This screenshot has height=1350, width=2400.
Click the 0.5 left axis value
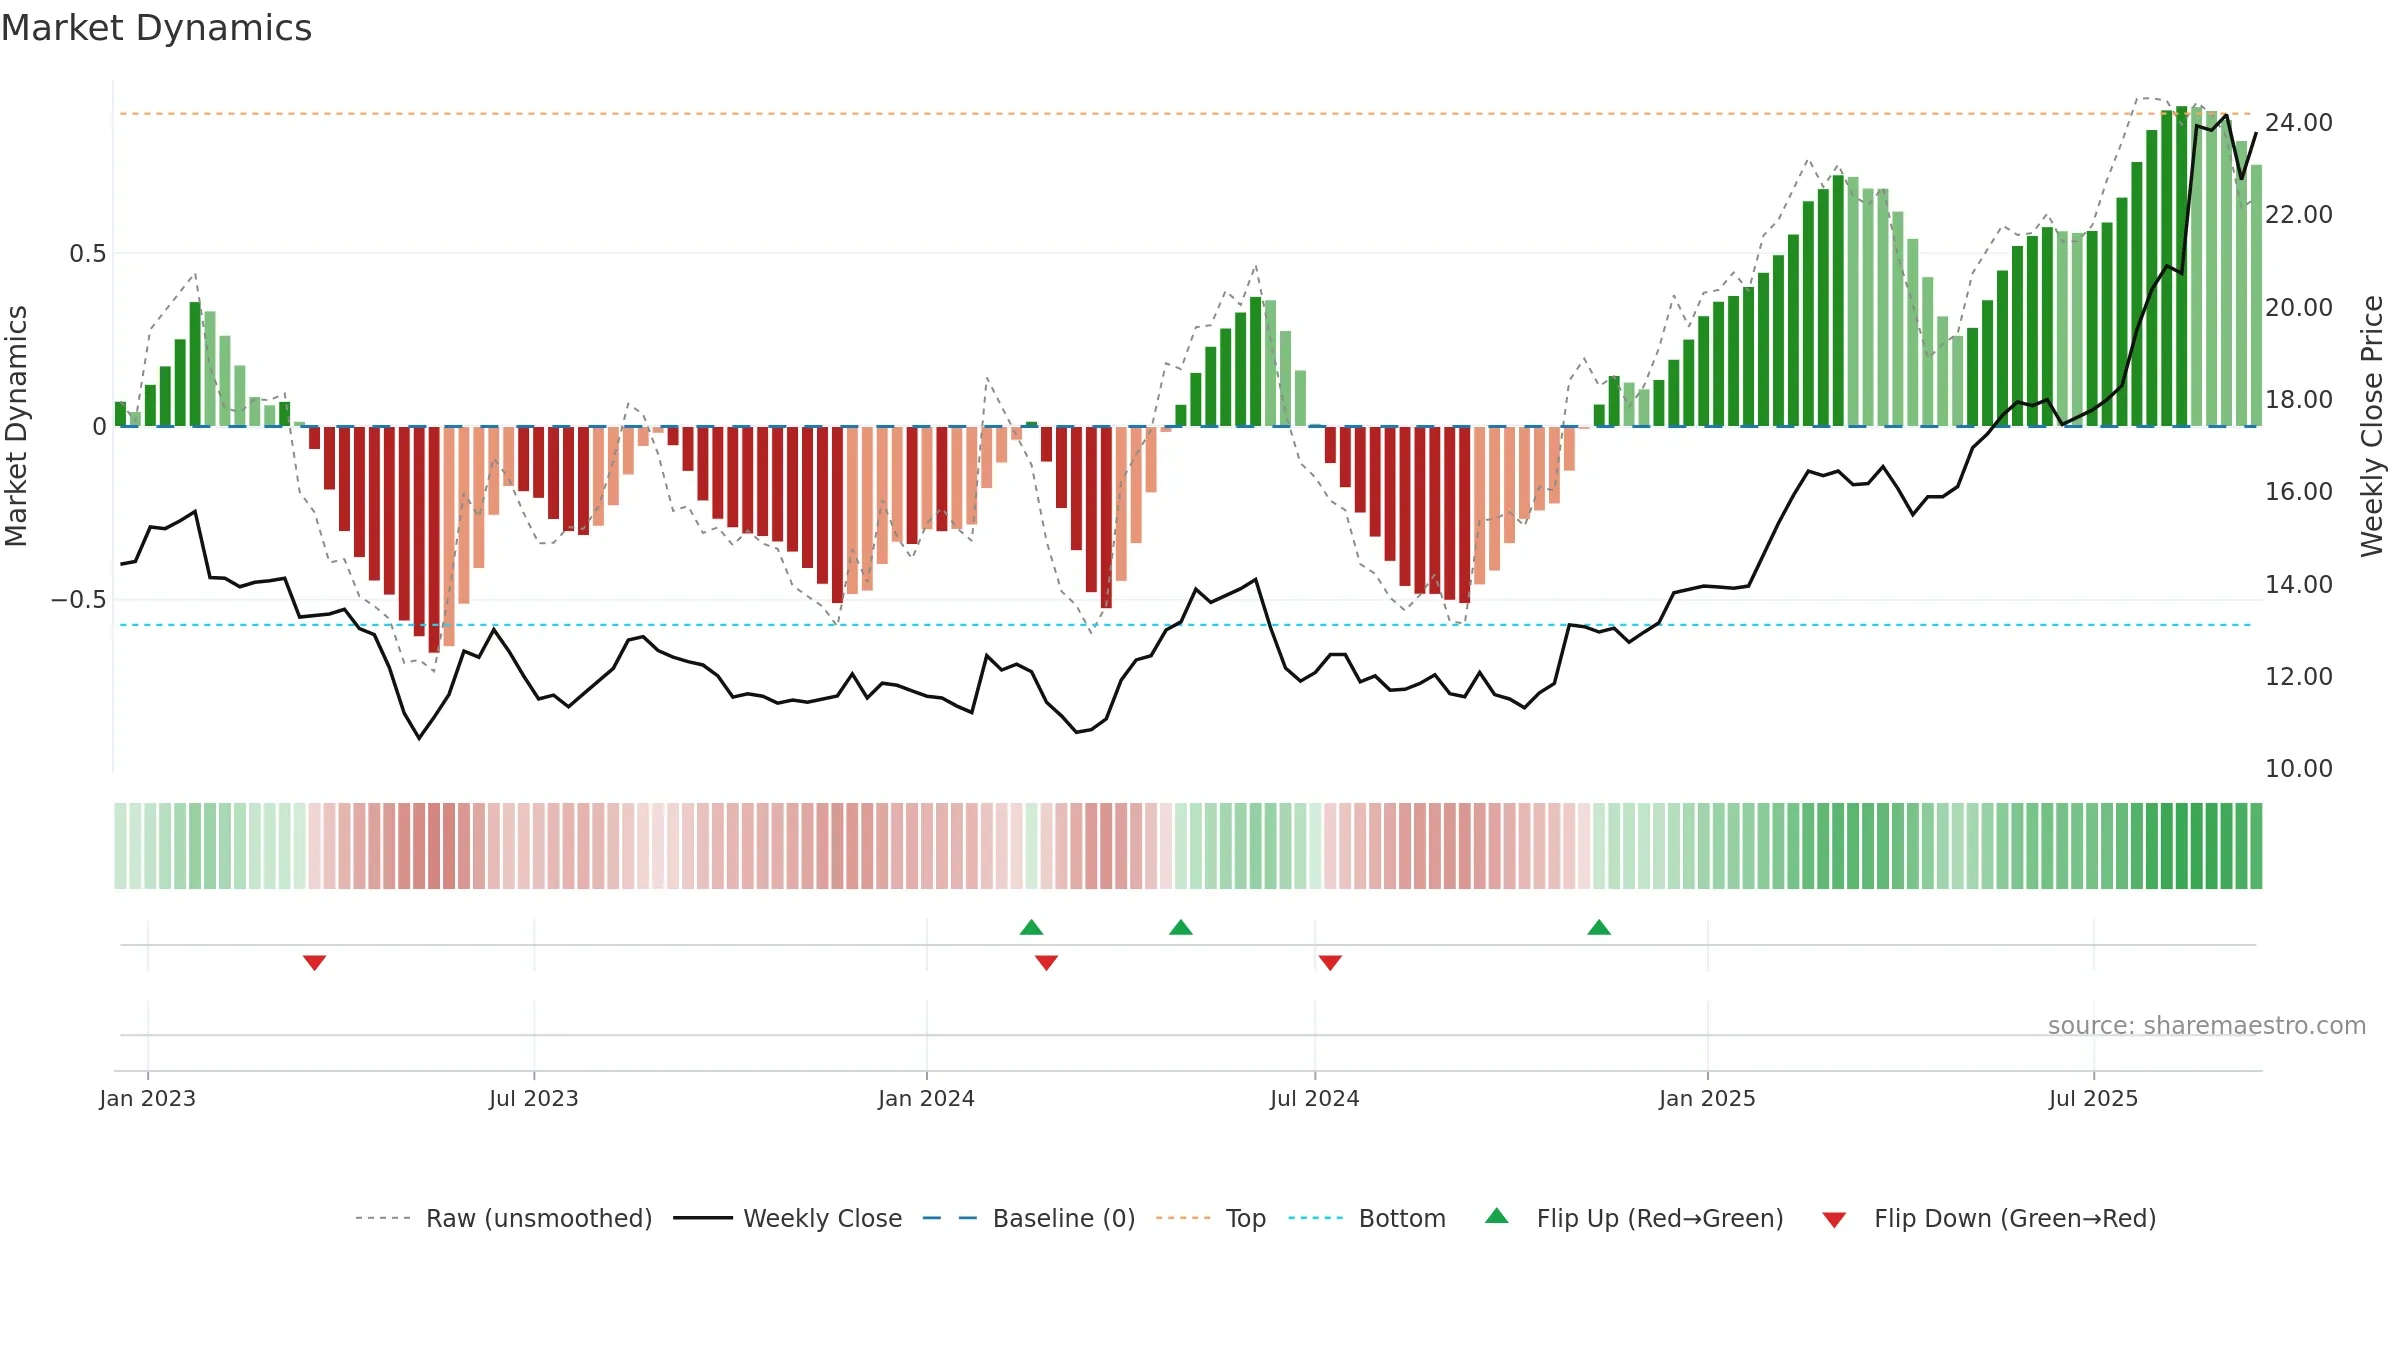[x=88, y=254]
